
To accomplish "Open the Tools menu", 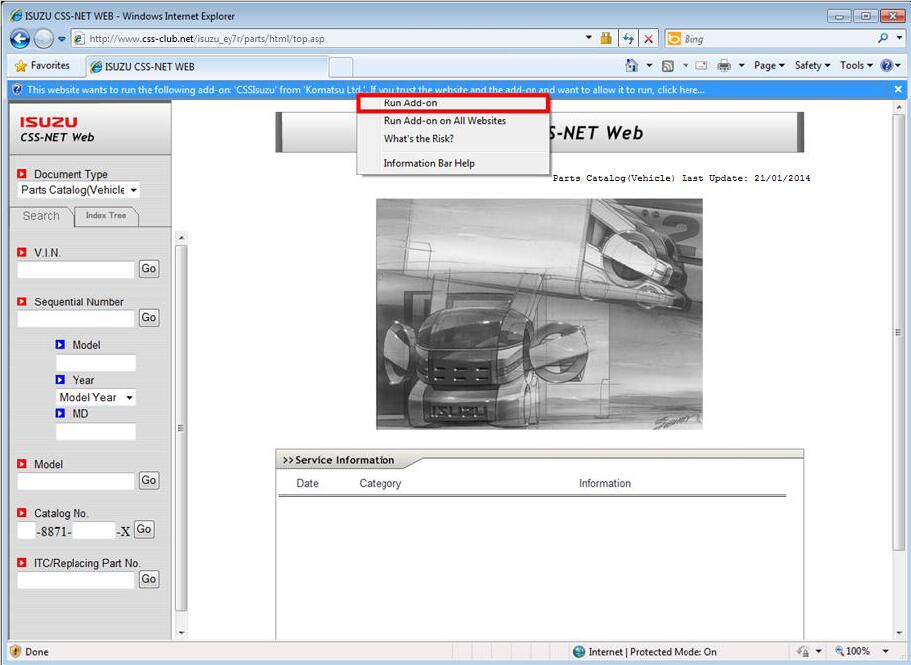I will (x=856, y=66).
